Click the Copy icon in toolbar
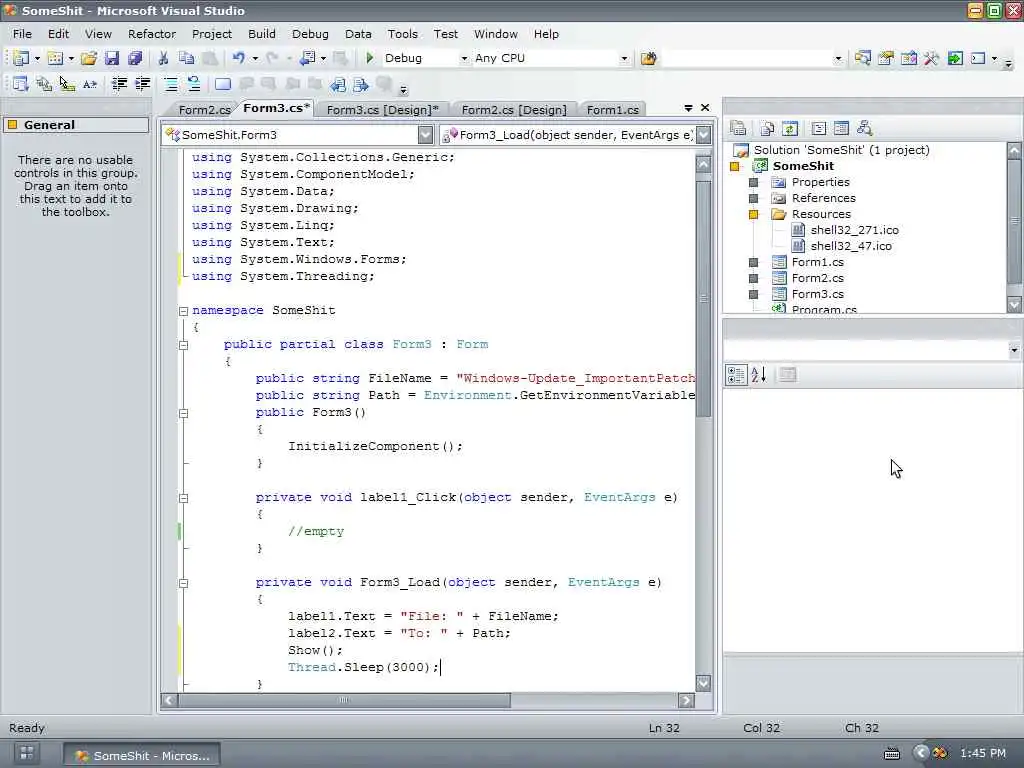This screenshot has height=768, width=1024. 187,58
